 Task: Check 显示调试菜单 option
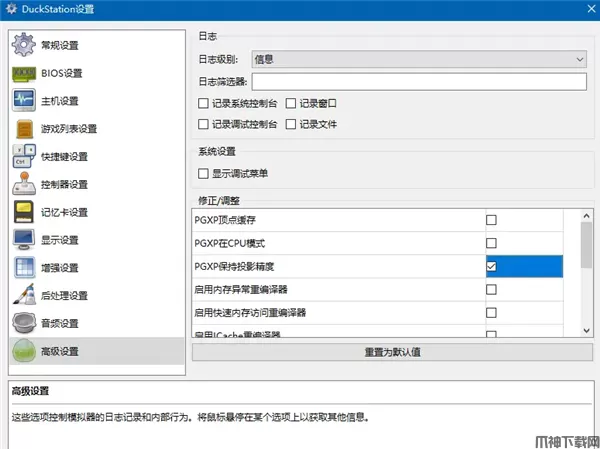[203, 174]
